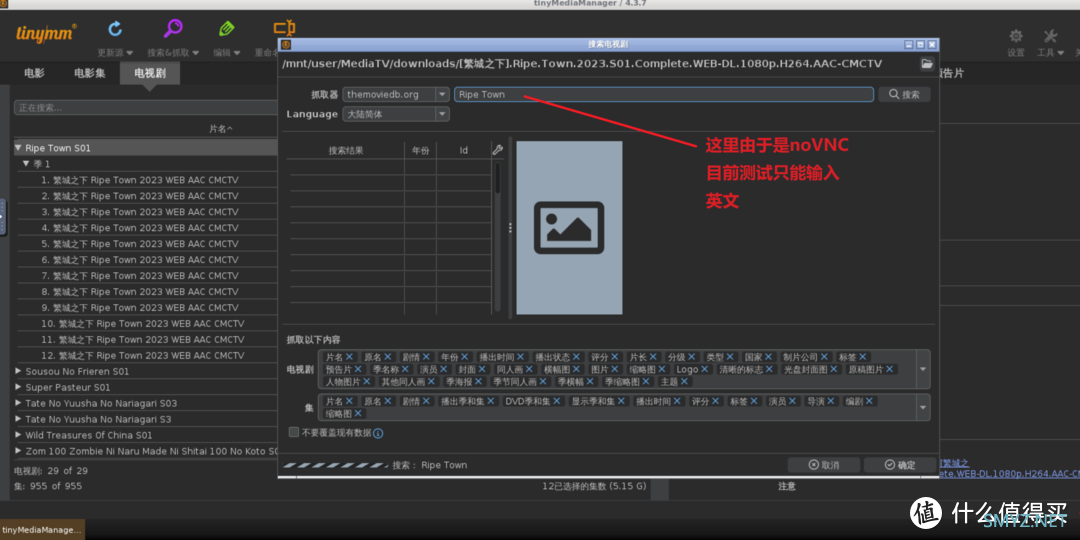Click the 搜索 search button
Viewport: 1080px width, 540px height.
[x=904, y=94]
